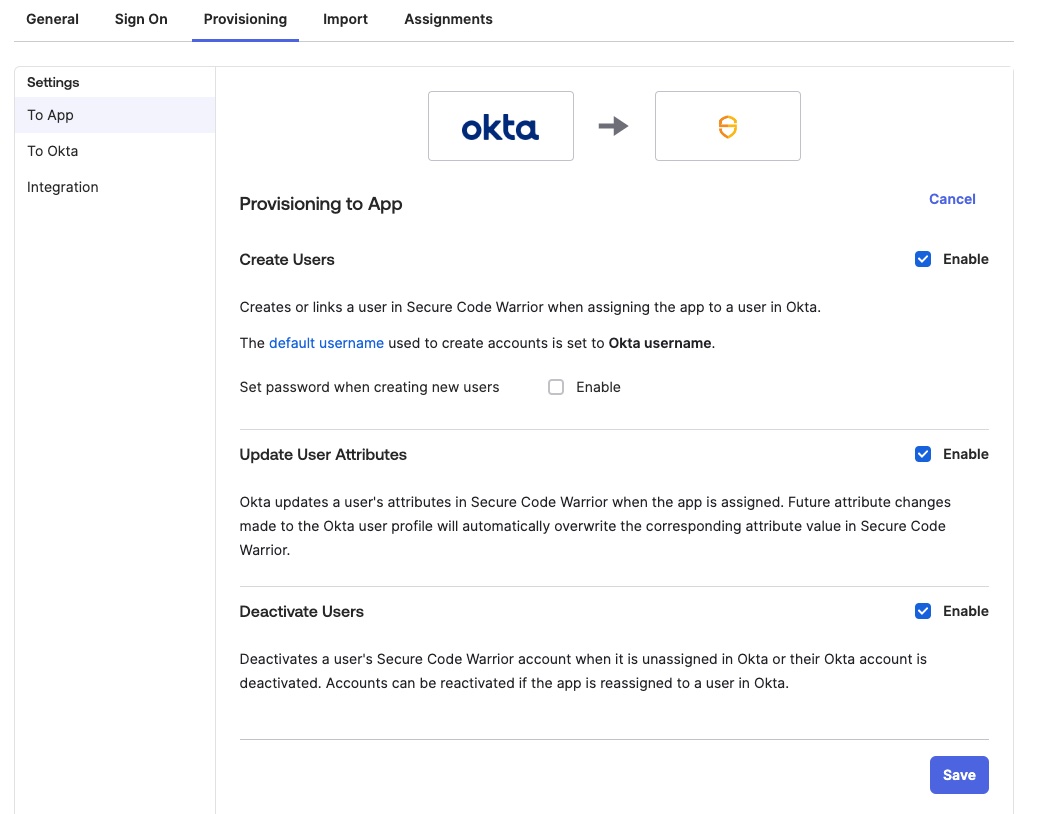Toggle Update User Attributes Enable checkbox
This screenshot has width=1039, height=814.
923,454
